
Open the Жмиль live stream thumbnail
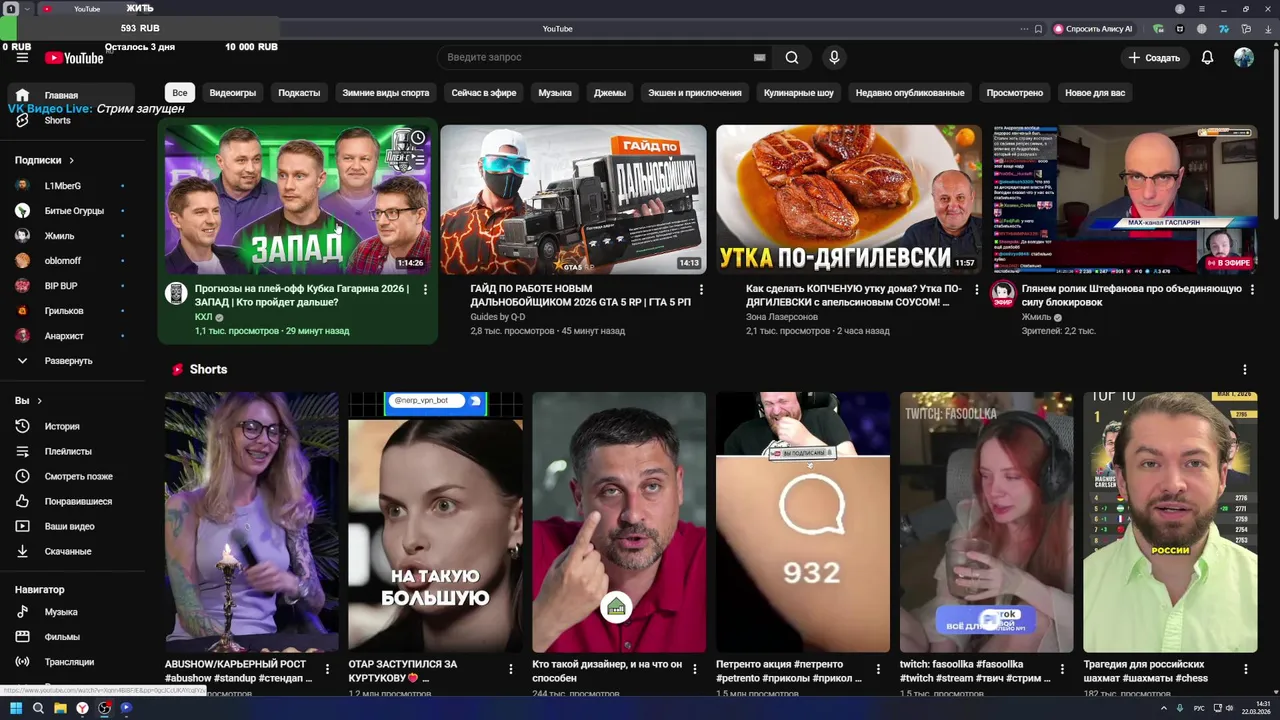tap(1125, 199)
